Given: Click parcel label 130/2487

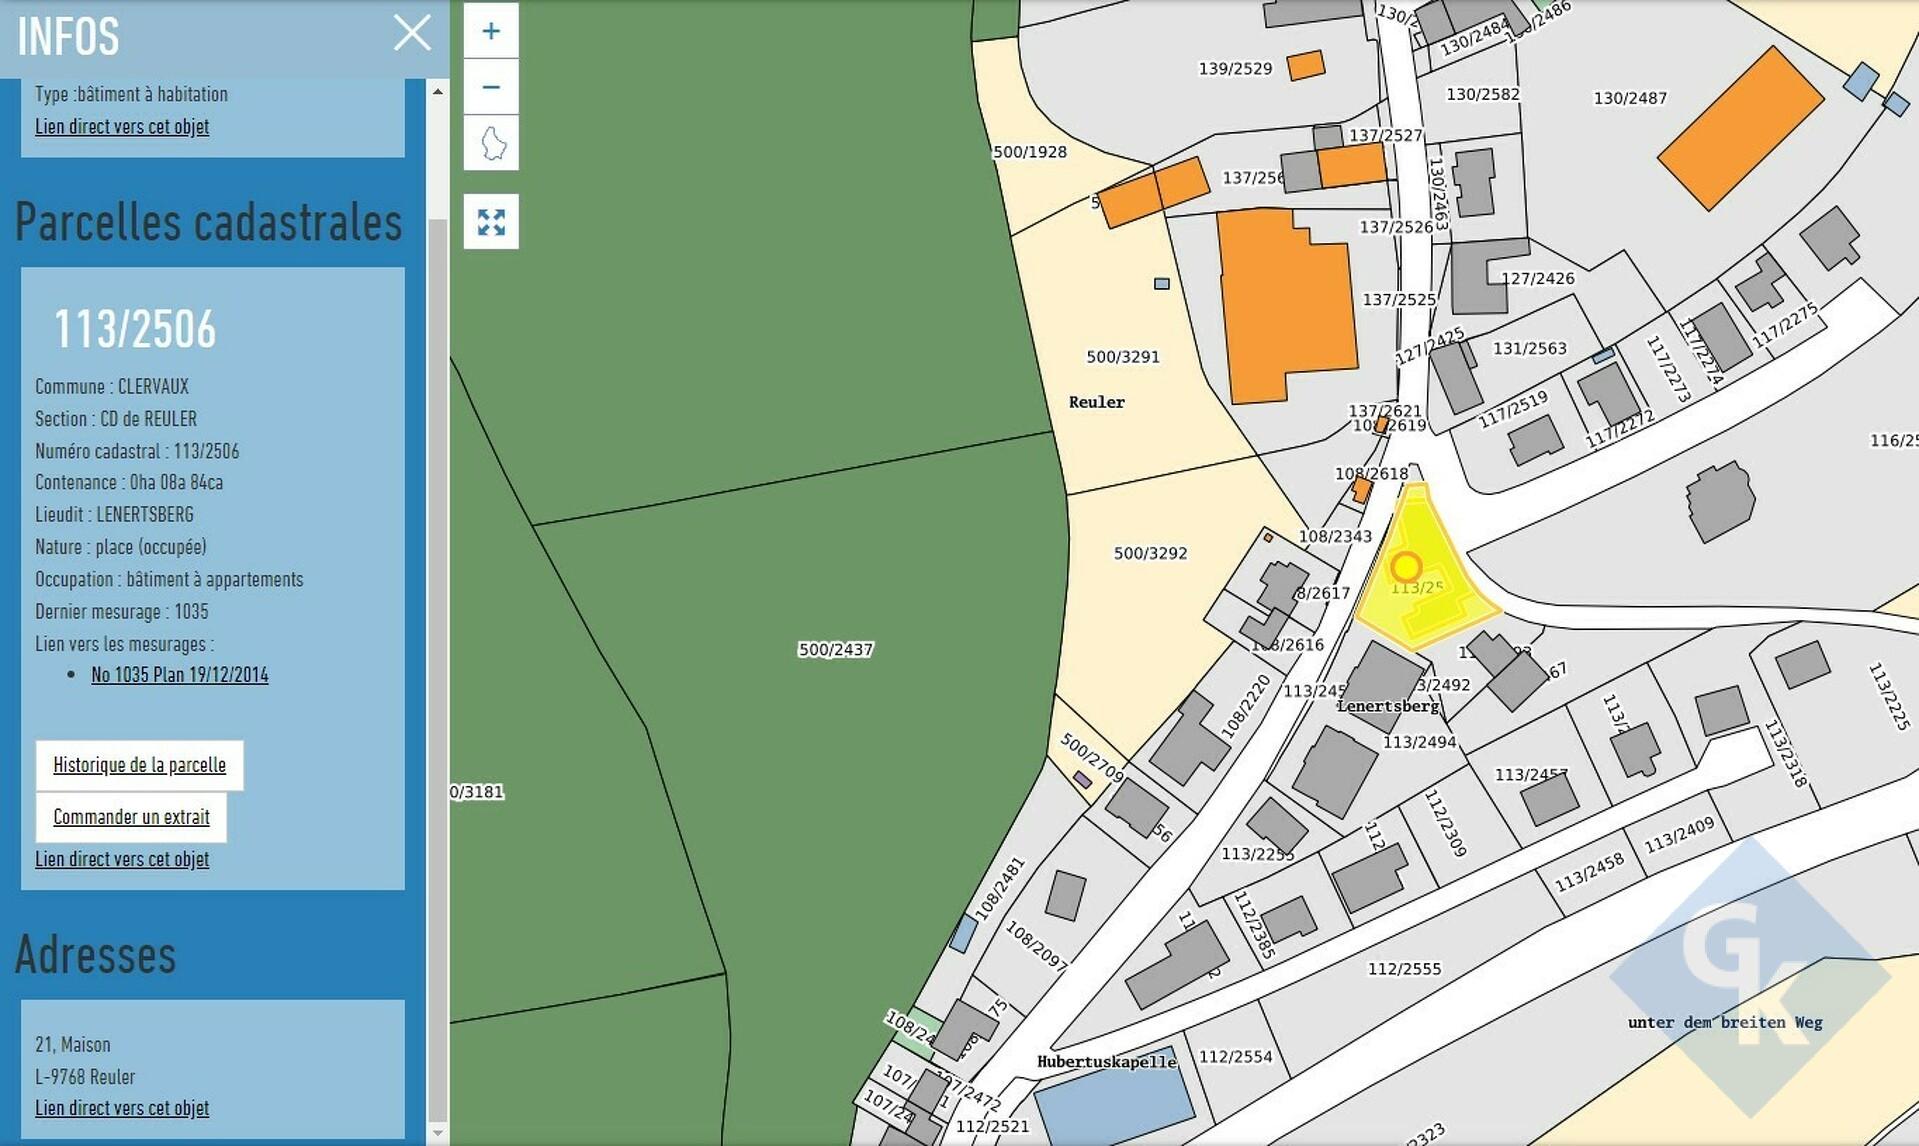Looking at the screenshot, I should (x=1630, y=98).
